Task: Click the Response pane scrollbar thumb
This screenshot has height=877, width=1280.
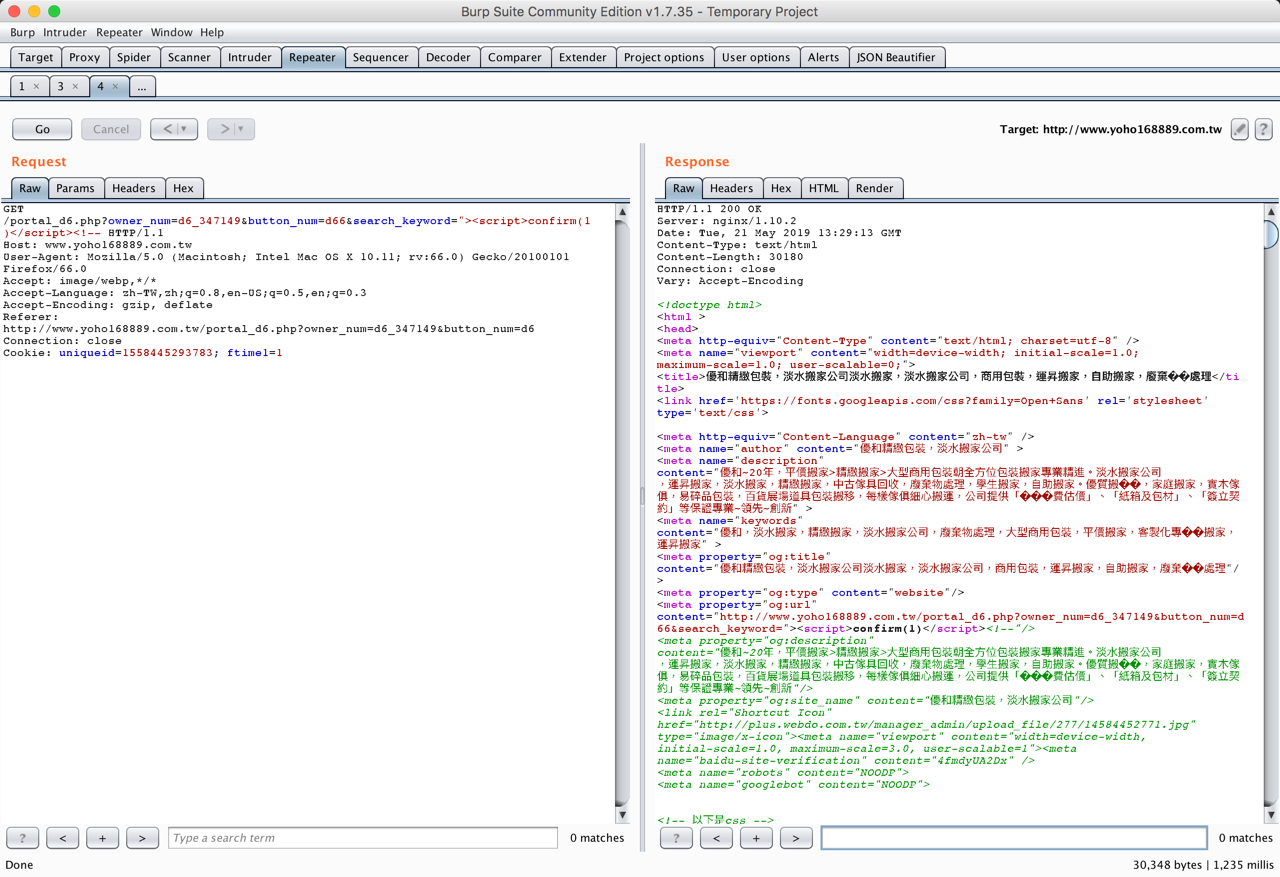Action: (1271, 233)
